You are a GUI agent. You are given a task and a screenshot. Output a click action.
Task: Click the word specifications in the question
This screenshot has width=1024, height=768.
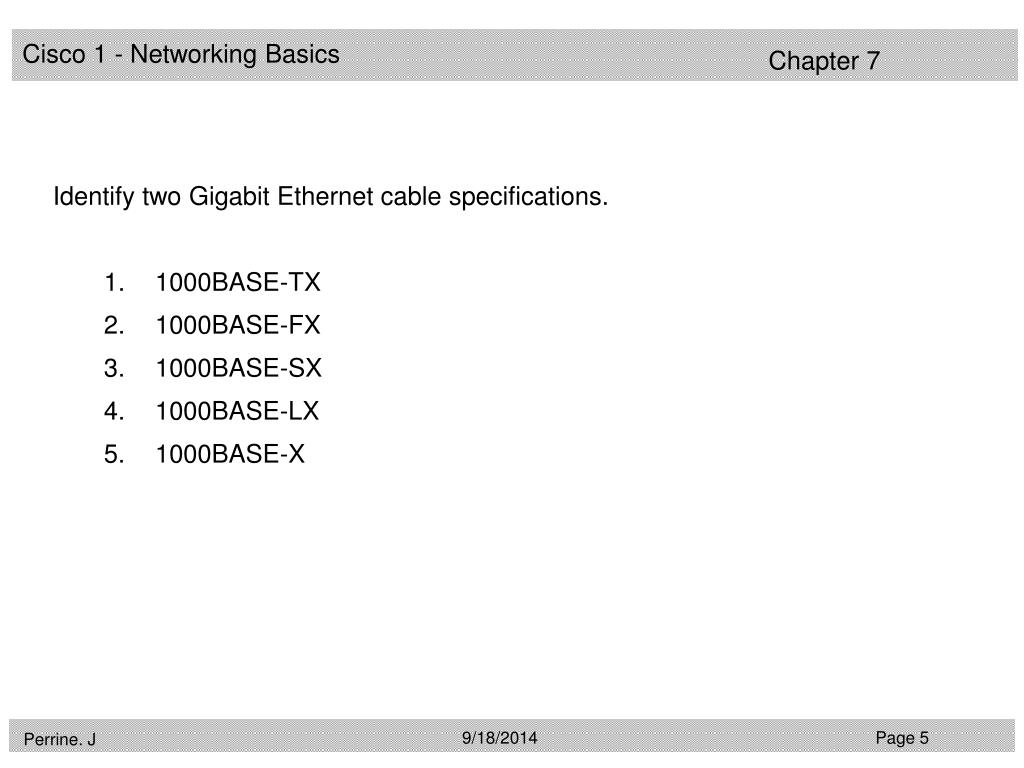click(x=528, y=197)
